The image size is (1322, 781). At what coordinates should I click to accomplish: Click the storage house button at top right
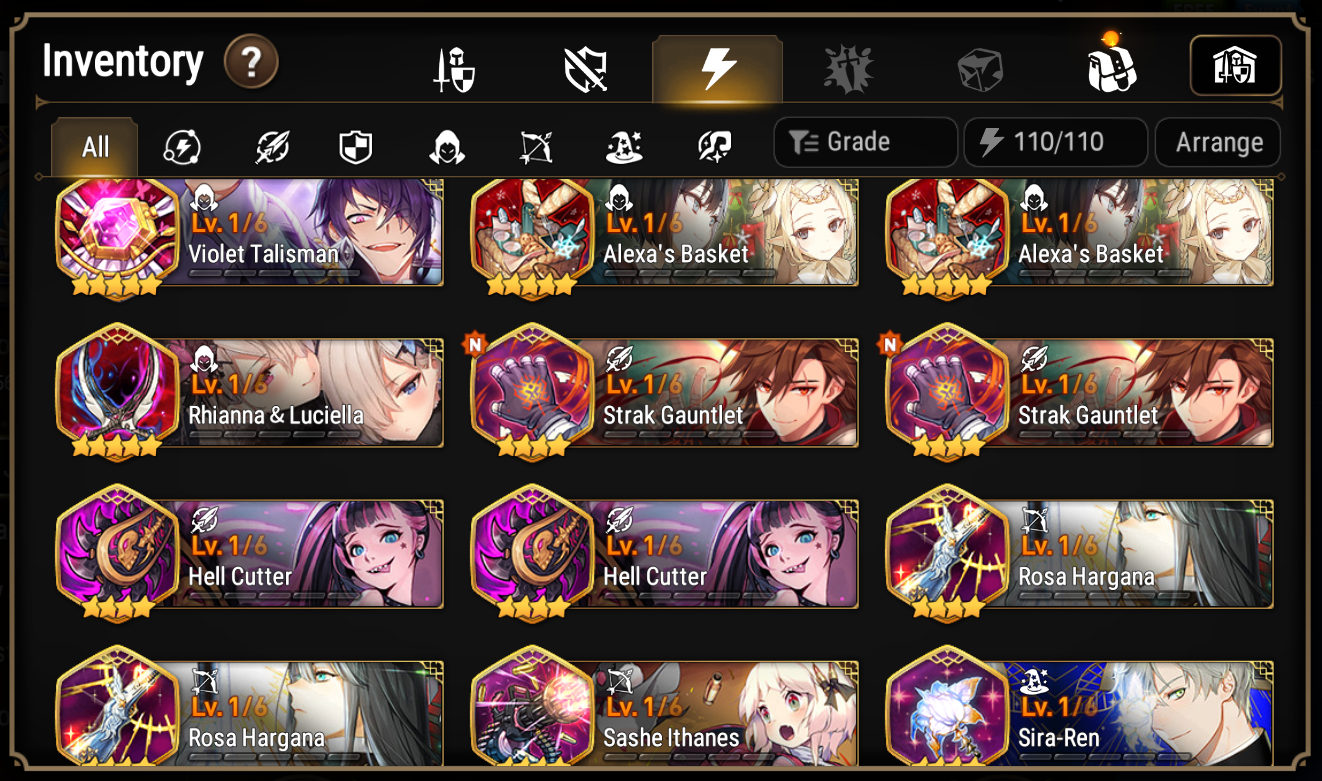point(1235,66)
